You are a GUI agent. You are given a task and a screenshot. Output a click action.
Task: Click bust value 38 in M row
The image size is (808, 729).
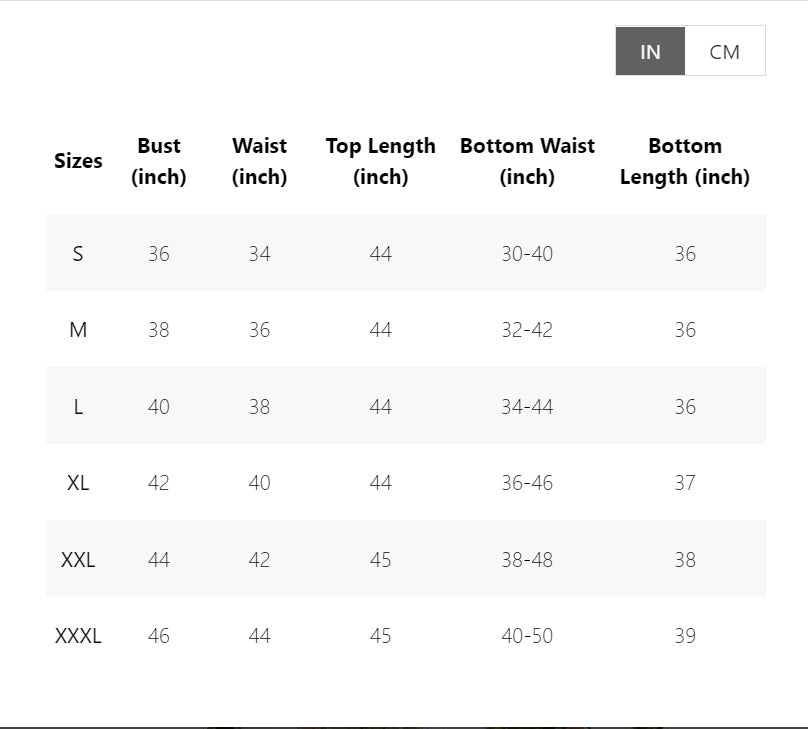[x=159, y=330]
